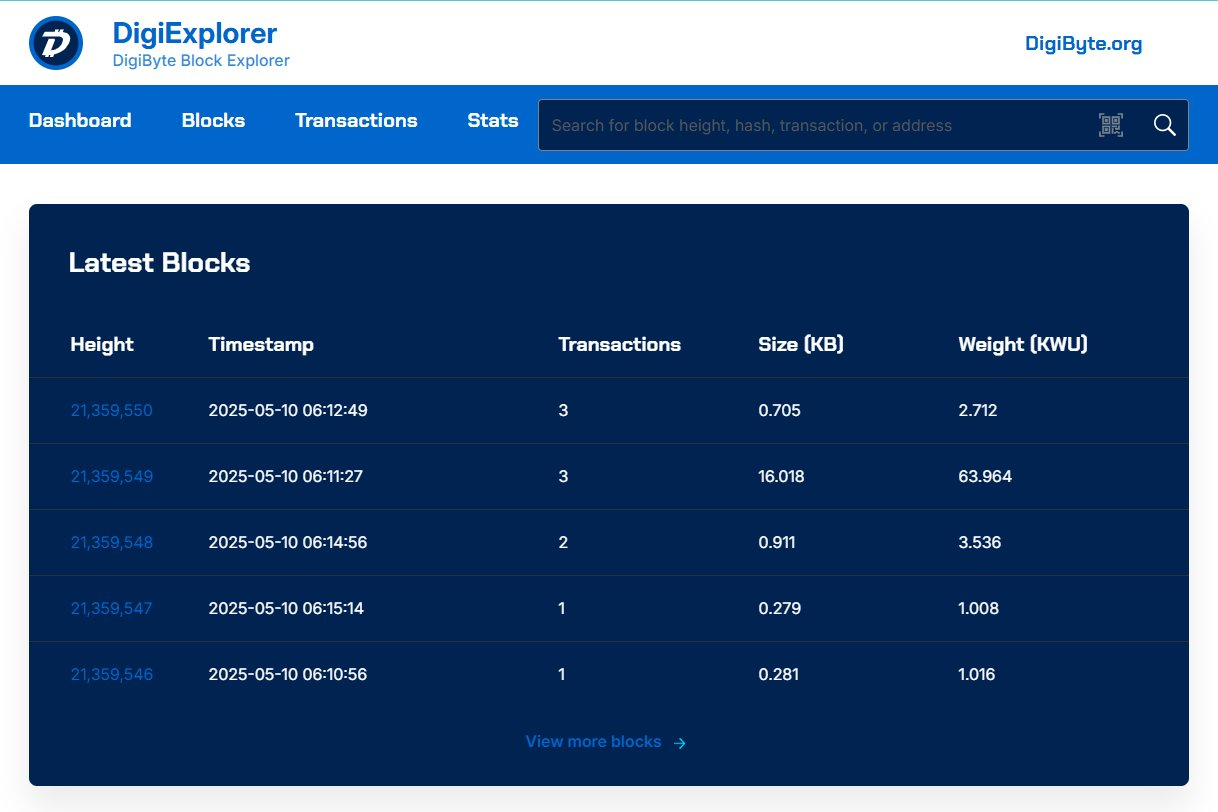The width and height of the screenshot is (1218, 812).
Task: Open block 21,359,550
Action: click(x=111, y=410)
